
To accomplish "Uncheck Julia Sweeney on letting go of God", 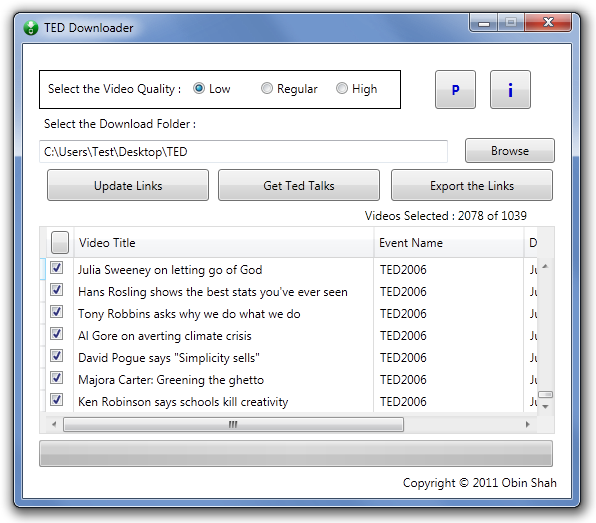I will point(57,268).
